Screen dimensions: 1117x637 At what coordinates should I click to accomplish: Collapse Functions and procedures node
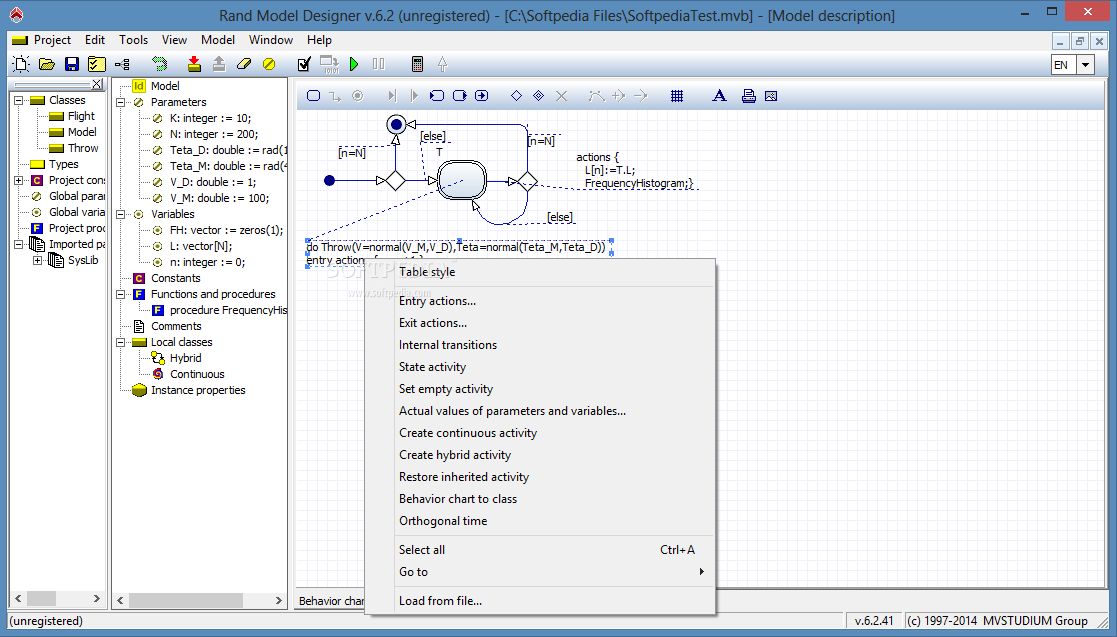[121, 294]
